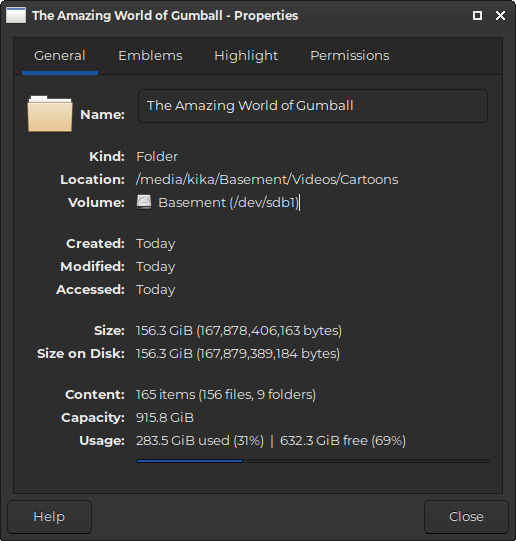The height and width of the screenshot is (541, 516).
Task: Click the usage text showing 632.3 GiB free
Action: point(343,441)
